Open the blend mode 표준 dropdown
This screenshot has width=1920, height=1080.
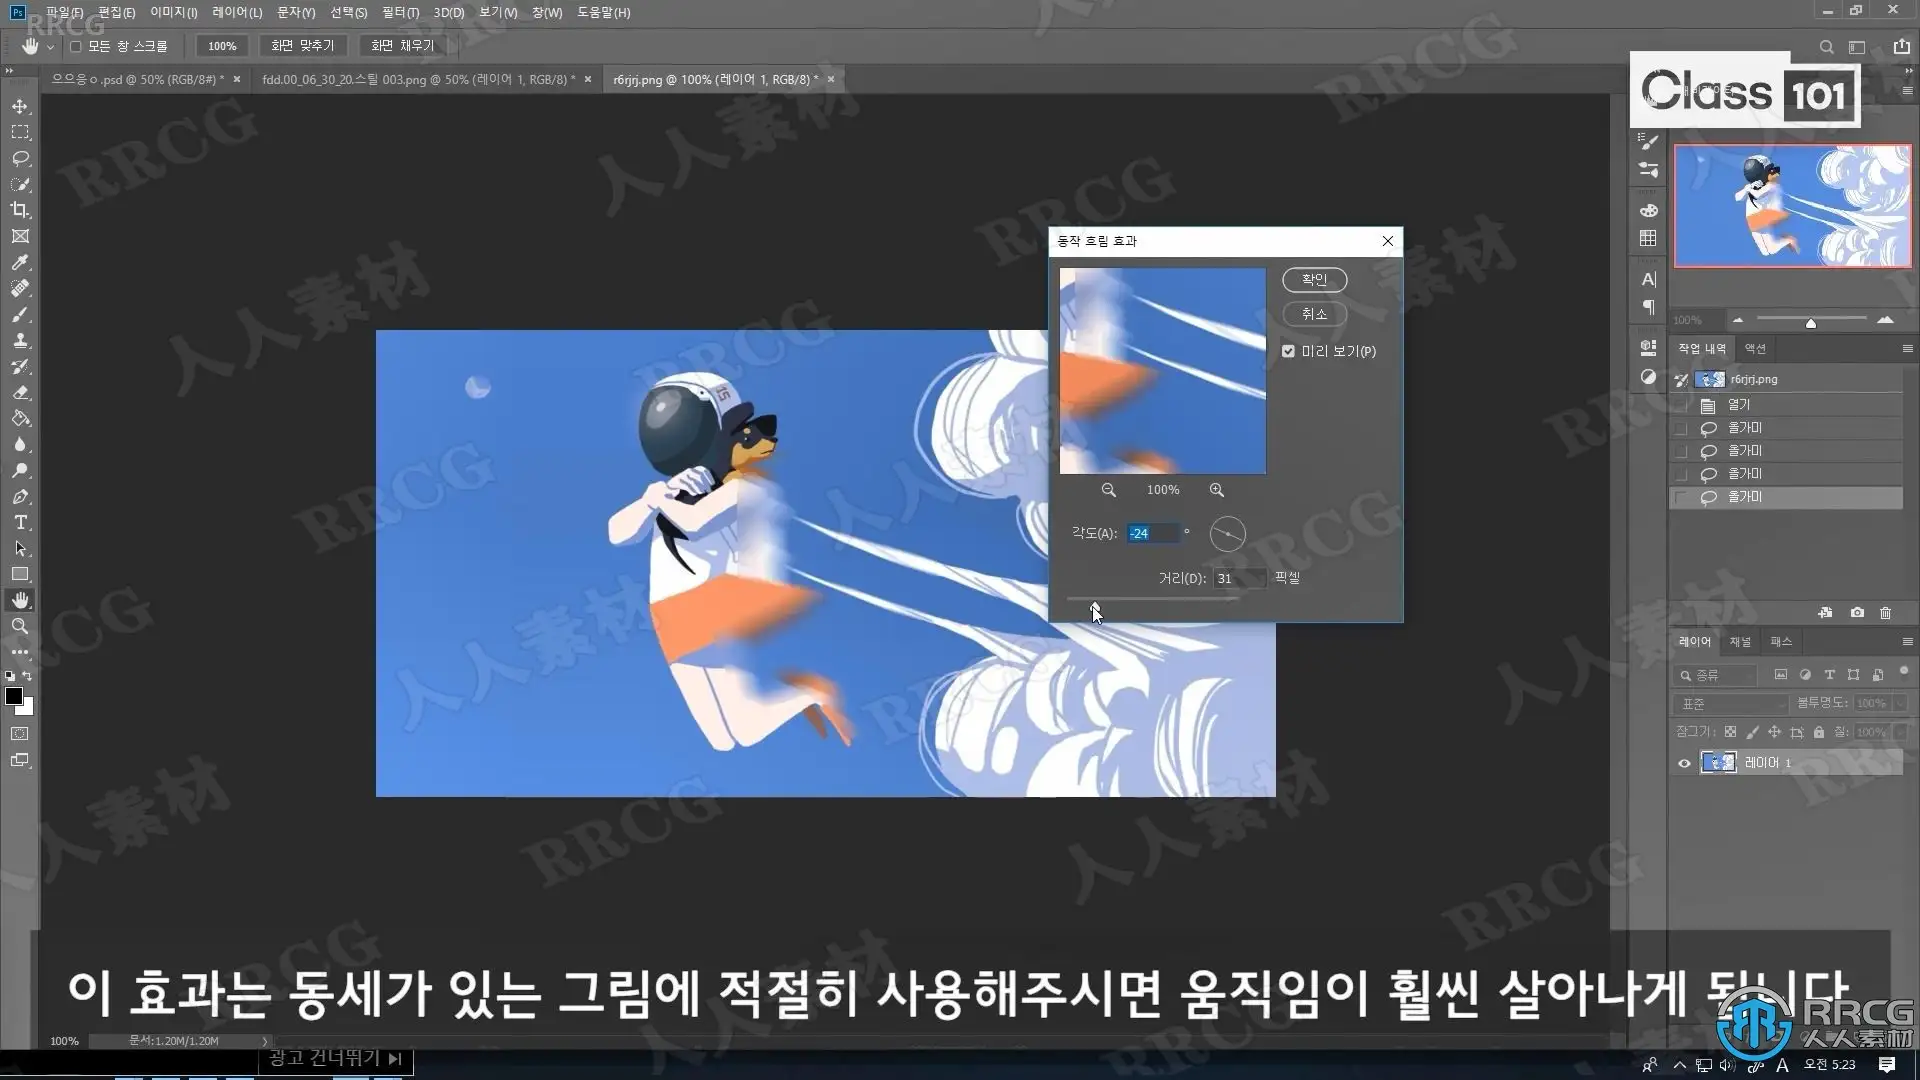point(1732,704)
